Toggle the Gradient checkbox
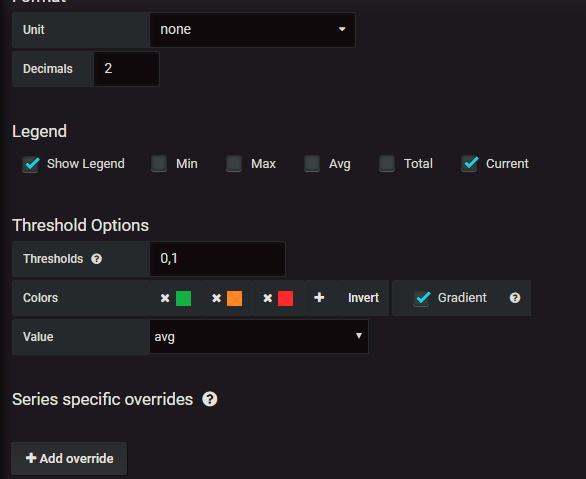This screenshot has width=586, height=479. [x=422, y=298]
